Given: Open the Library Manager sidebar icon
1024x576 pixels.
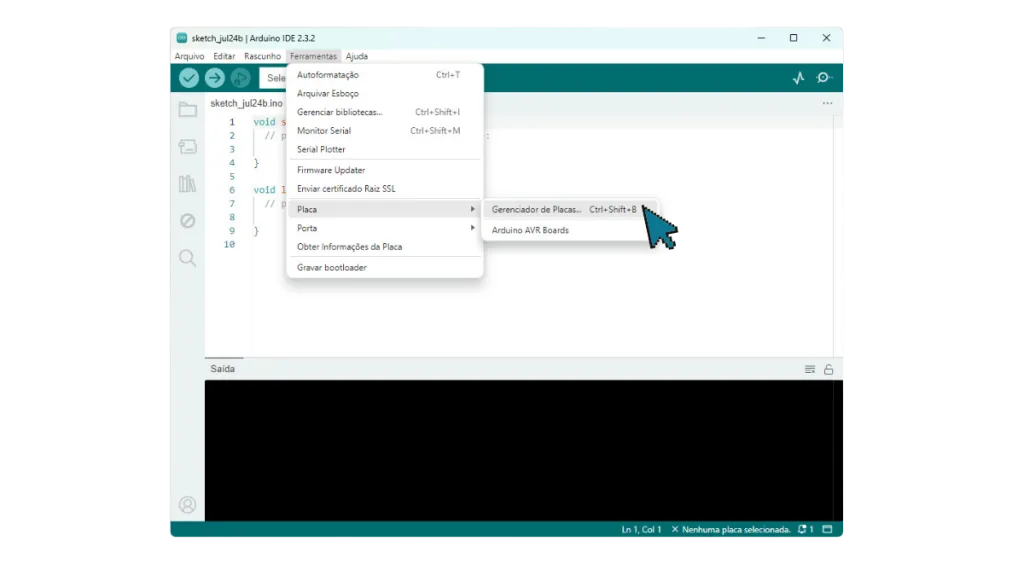Looking at the screenshot, I should [x=187, y=184].
